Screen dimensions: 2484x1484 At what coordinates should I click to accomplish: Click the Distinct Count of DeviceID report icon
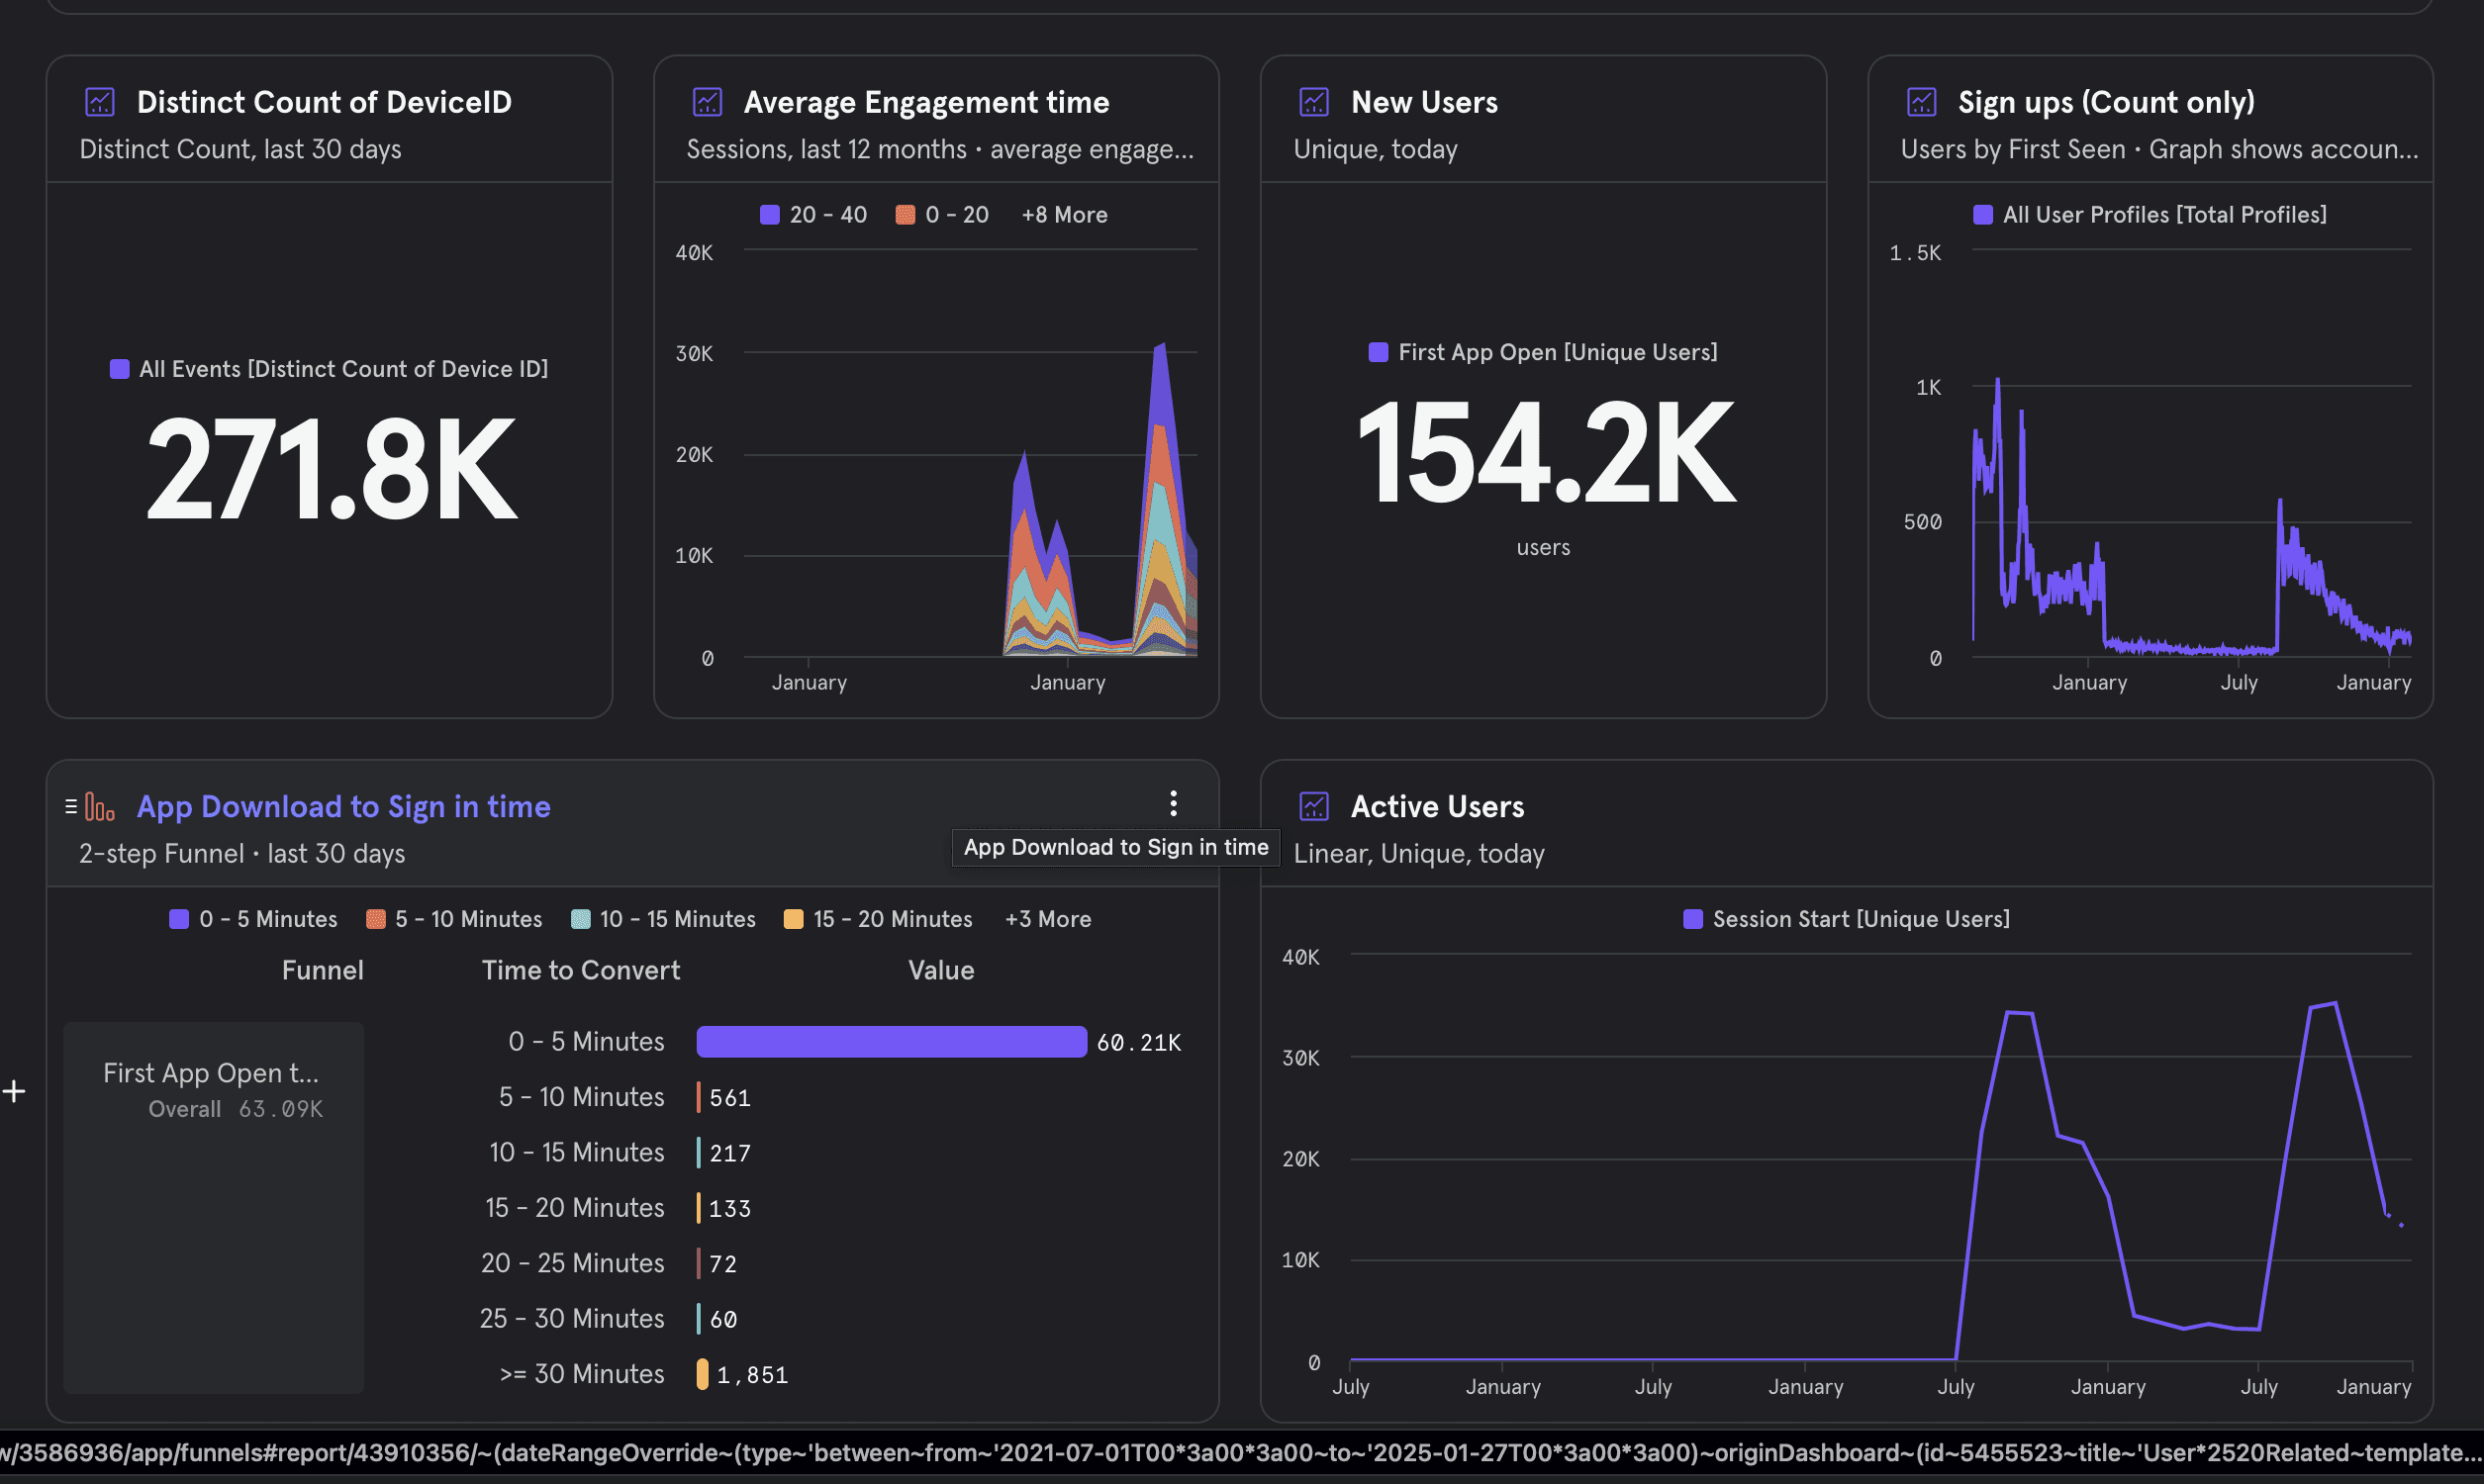100,102
